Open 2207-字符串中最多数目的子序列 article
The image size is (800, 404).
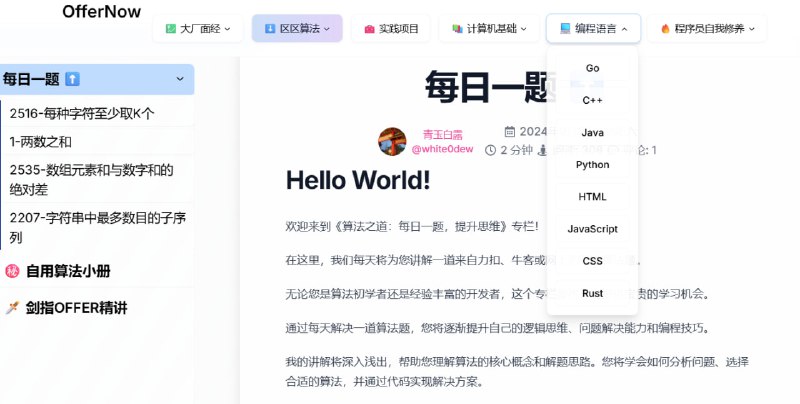(97, 228)
